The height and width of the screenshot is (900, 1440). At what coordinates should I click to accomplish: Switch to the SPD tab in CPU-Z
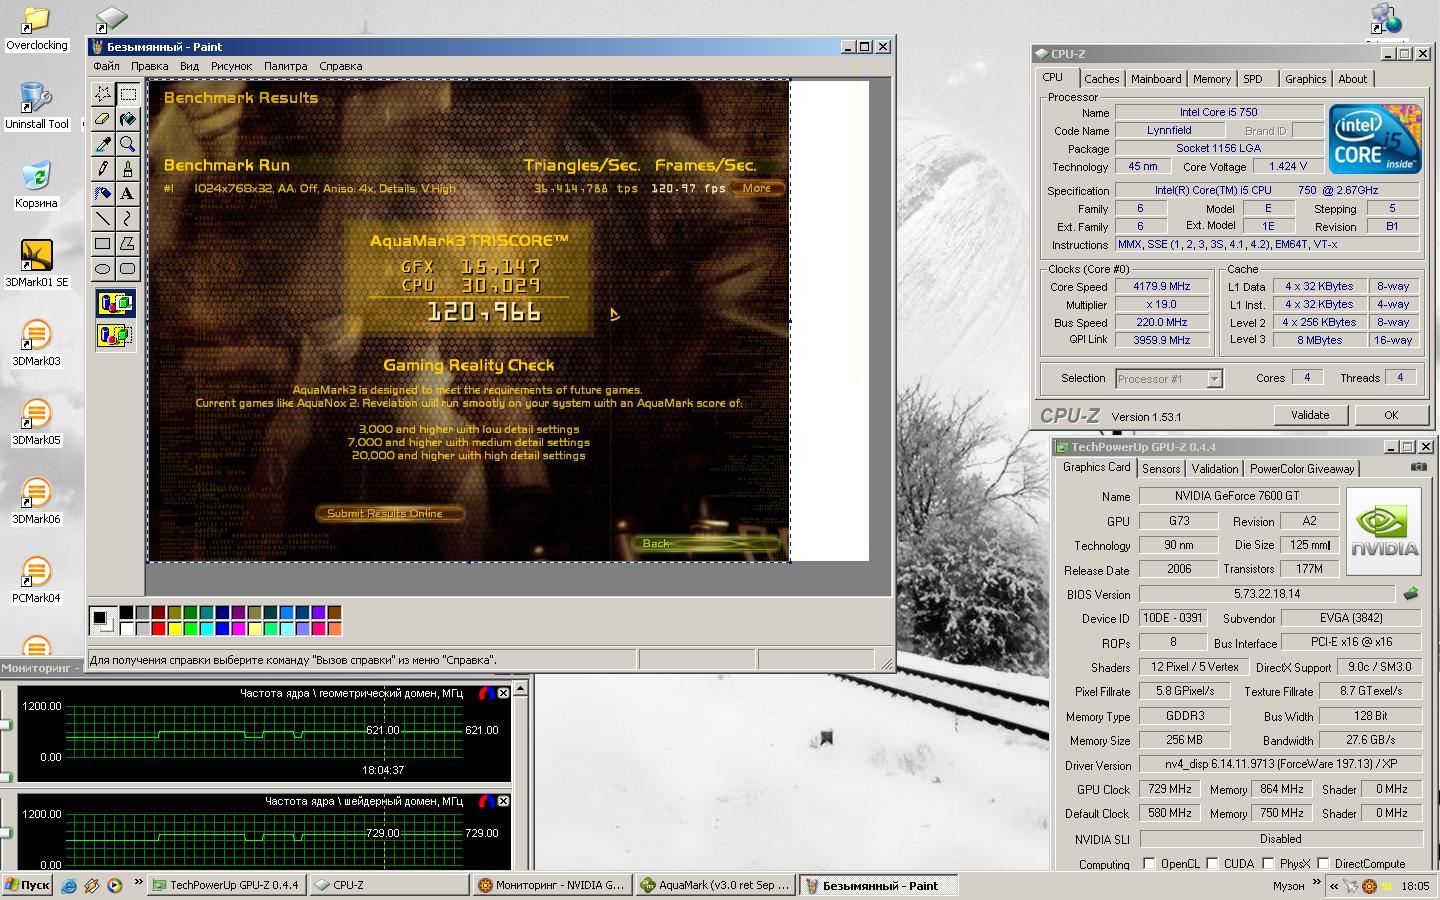pyautogui.click(x=1253, y=79)
